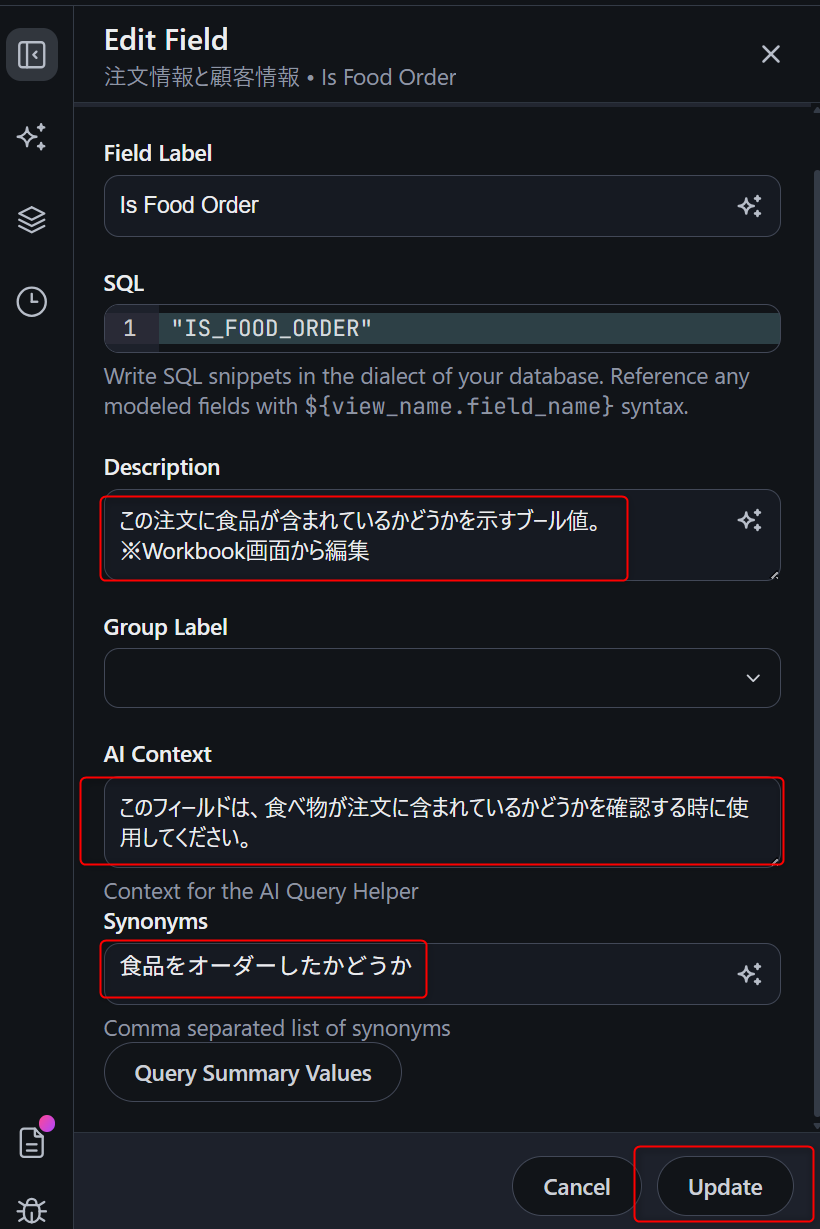Click the SQL editor code line
Image resolution: width=820 pixels, height=1229 pixels.
pyautogui.click(x=470, y=328)
